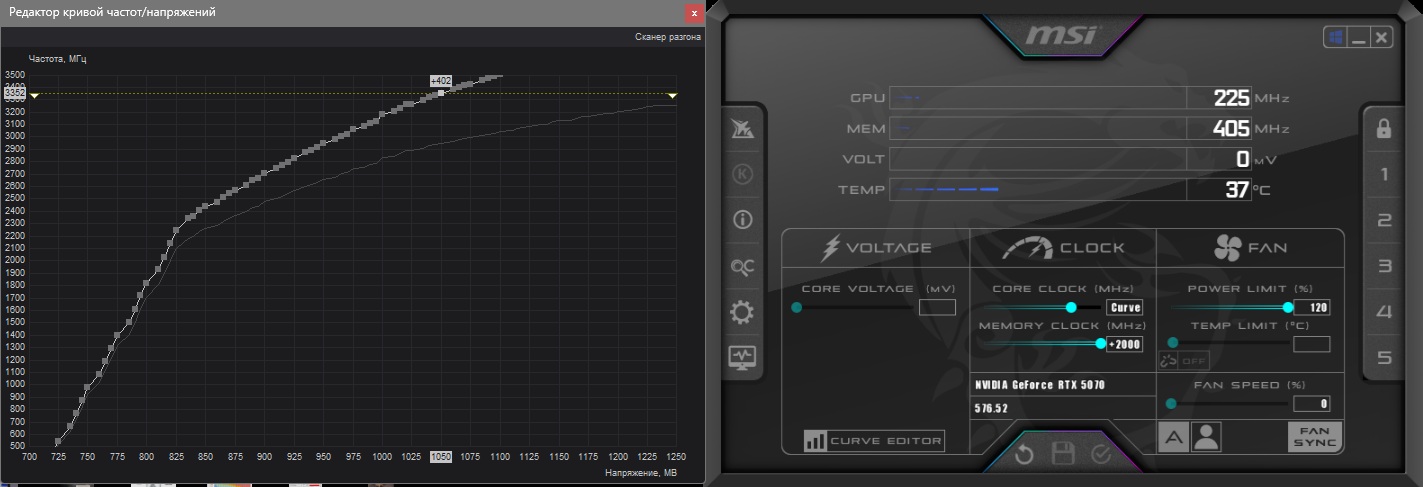The width and height of the screenshot is (1423, 487).
Task: Select the lowest curve point near 725 mV
Action: point(58,441)
